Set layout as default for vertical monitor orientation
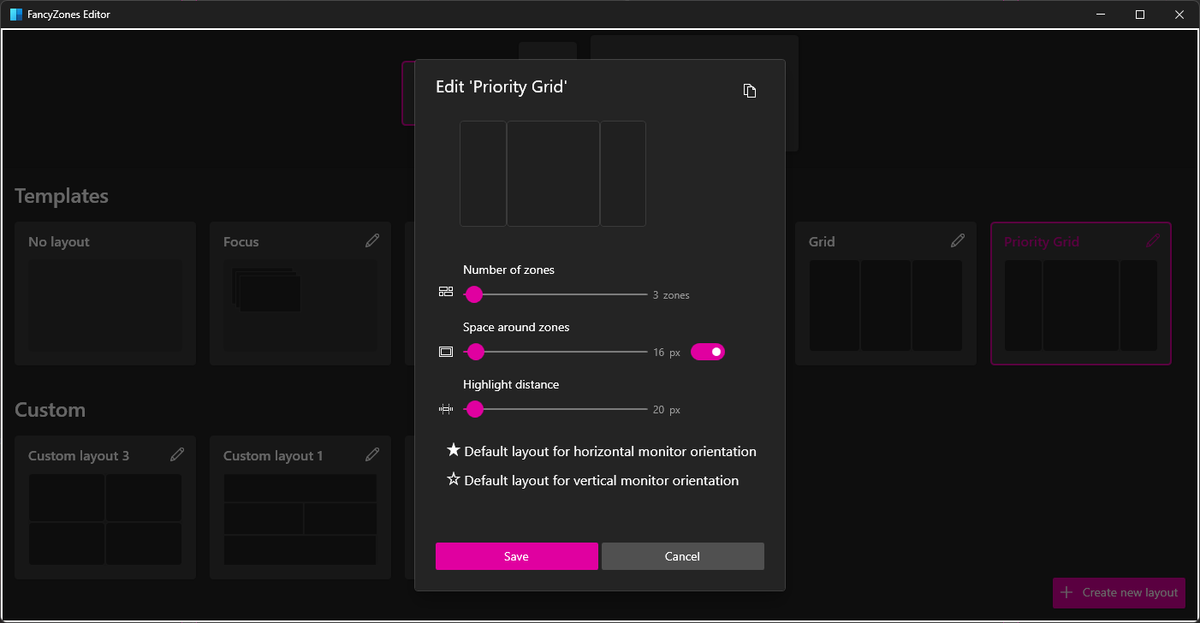1200x623 pixels. click(x=453, y=480)
